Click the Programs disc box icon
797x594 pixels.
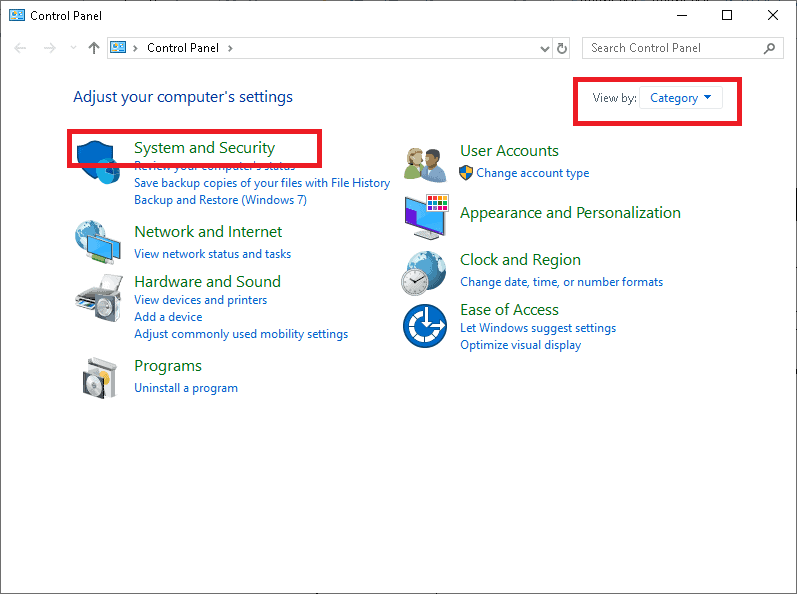[x=100, y=378]
